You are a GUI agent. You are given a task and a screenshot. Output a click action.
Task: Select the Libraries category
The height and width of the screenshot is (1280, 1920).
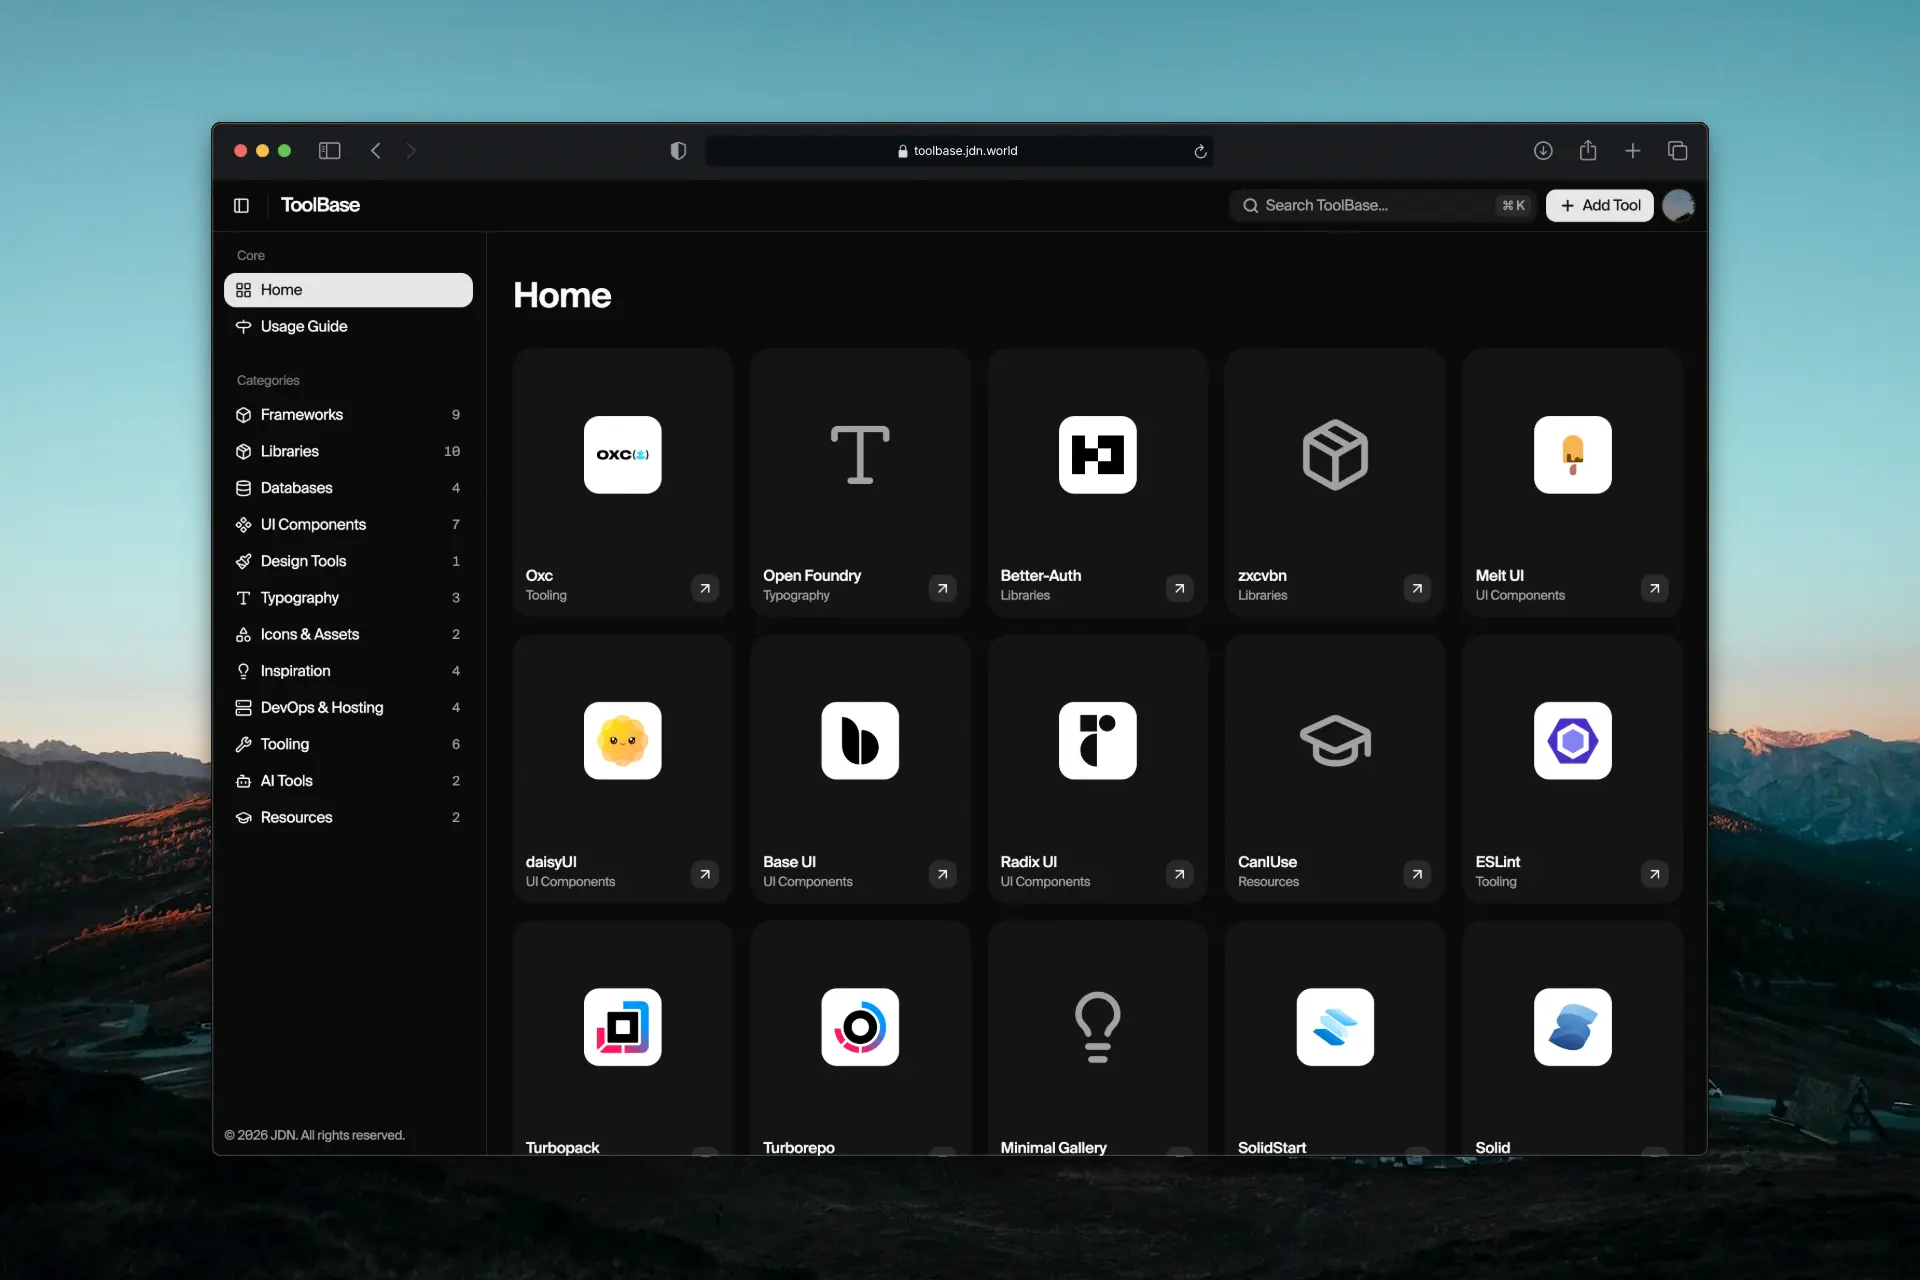[348, 451]
